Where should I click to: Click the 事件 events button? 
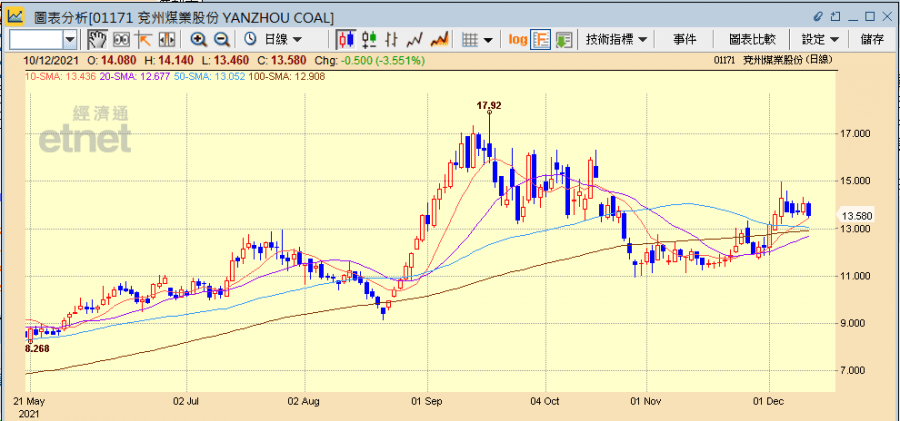click(685, 39)
